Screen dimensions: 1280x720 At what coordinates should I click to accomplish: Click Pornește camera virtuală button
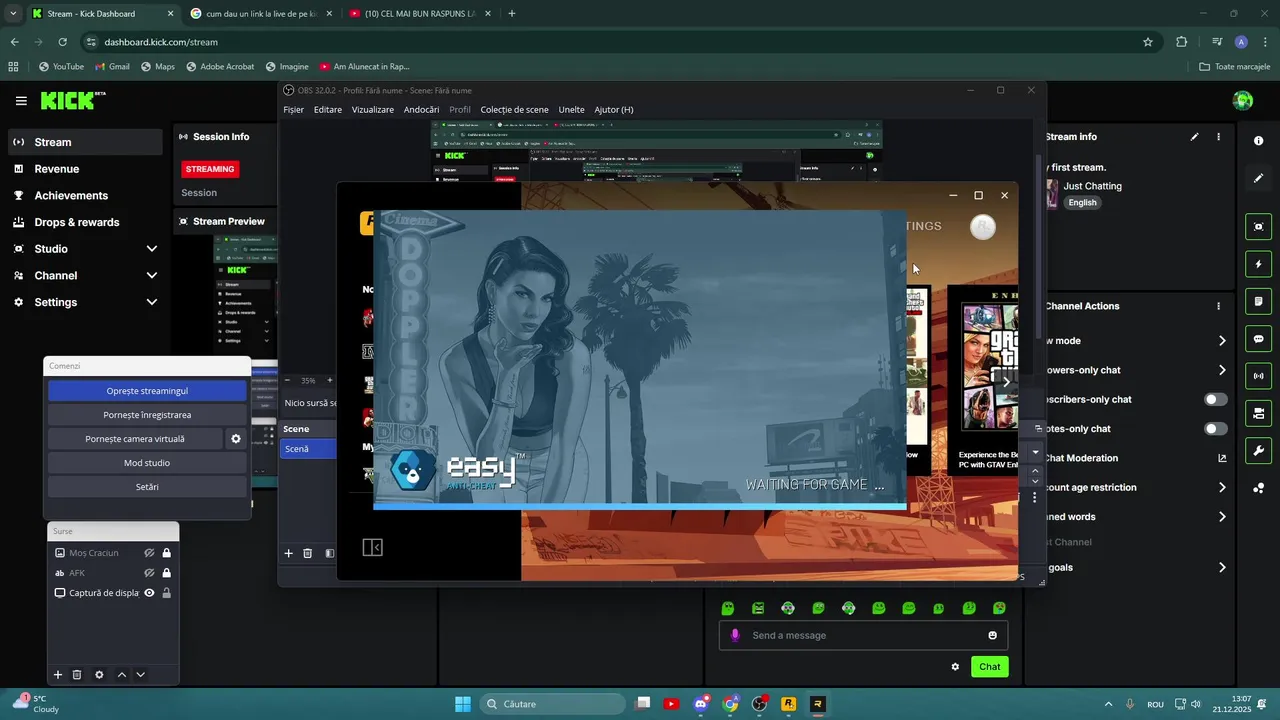click(x=135, y=439)
